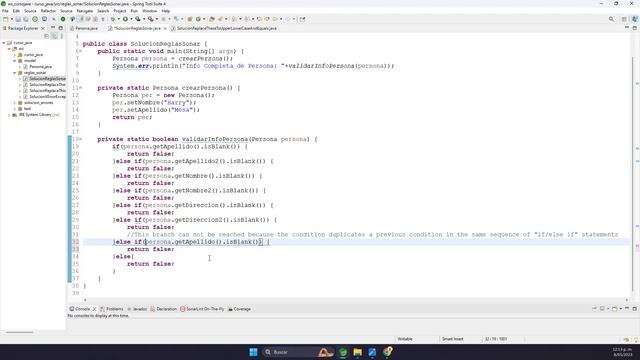Open the Edit menu
This screenshot has height=360, width=640.
click(16, 11)
